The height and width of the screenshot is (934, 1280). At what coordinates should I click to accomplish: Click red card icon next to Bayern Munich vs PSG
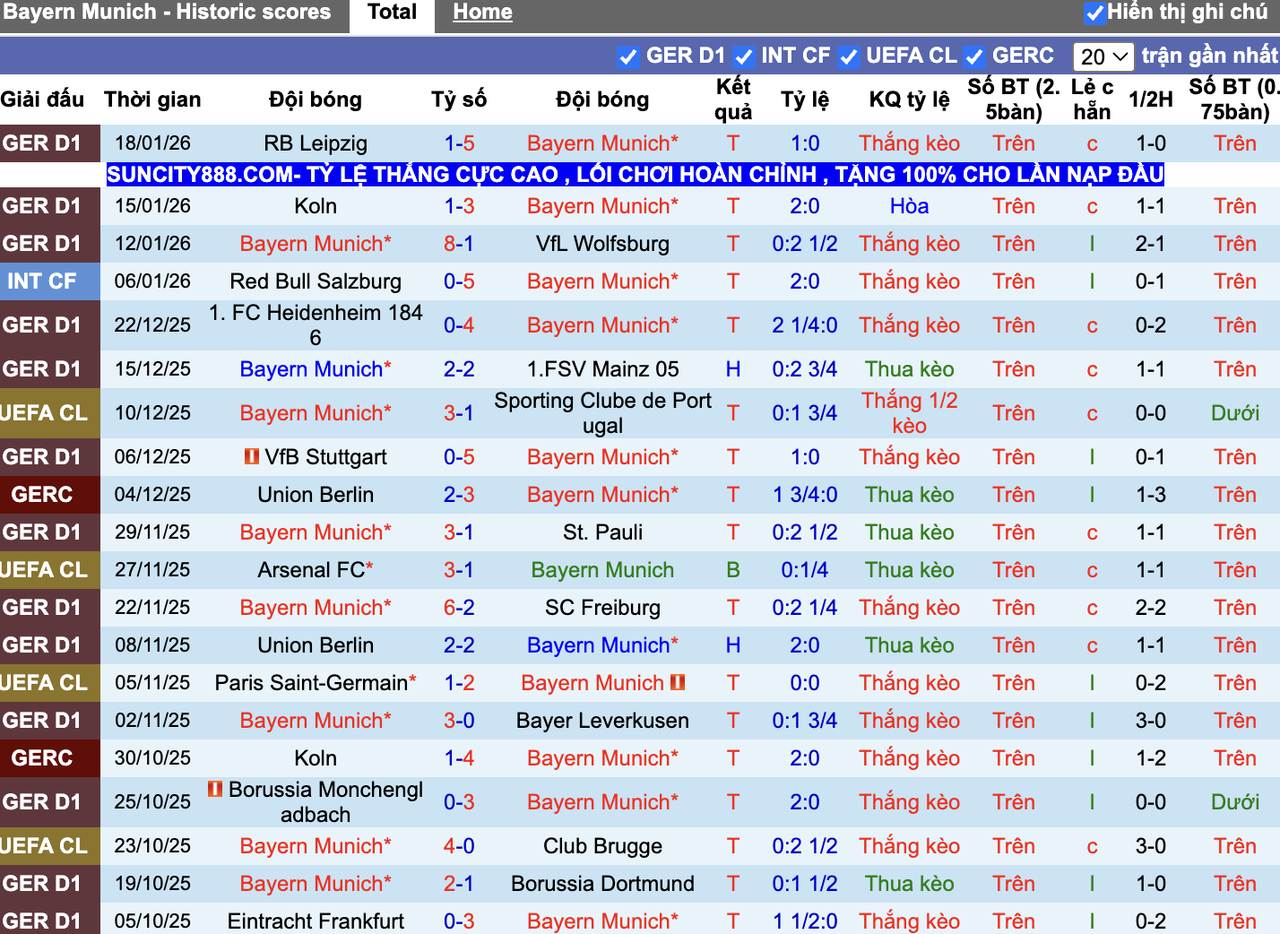(678, 683)
